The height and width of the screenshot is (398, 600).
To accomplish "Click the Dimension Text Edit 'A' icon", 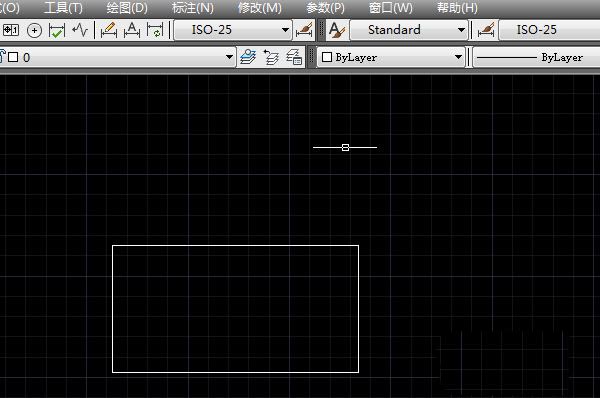I will tap(132, 30).
